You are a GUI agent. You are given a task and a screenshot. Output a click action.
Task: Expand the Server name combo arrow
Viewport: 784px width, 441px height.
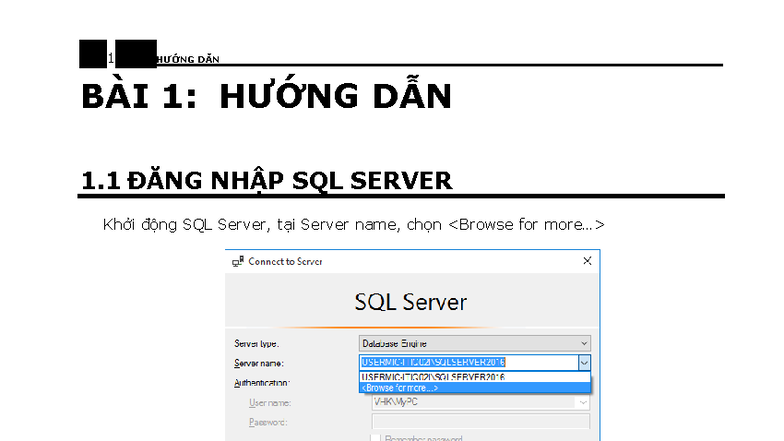click(584, 362)
